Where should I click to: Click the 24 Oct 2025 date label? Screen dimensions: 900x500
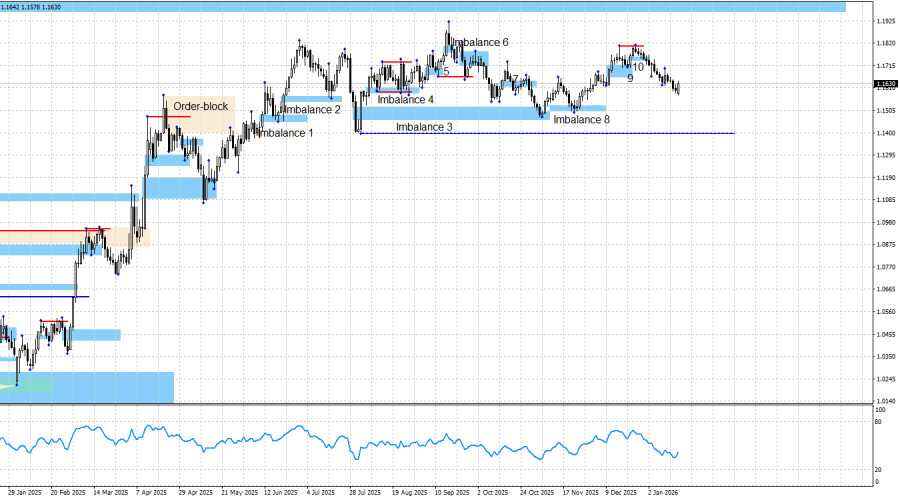(537, 493)
